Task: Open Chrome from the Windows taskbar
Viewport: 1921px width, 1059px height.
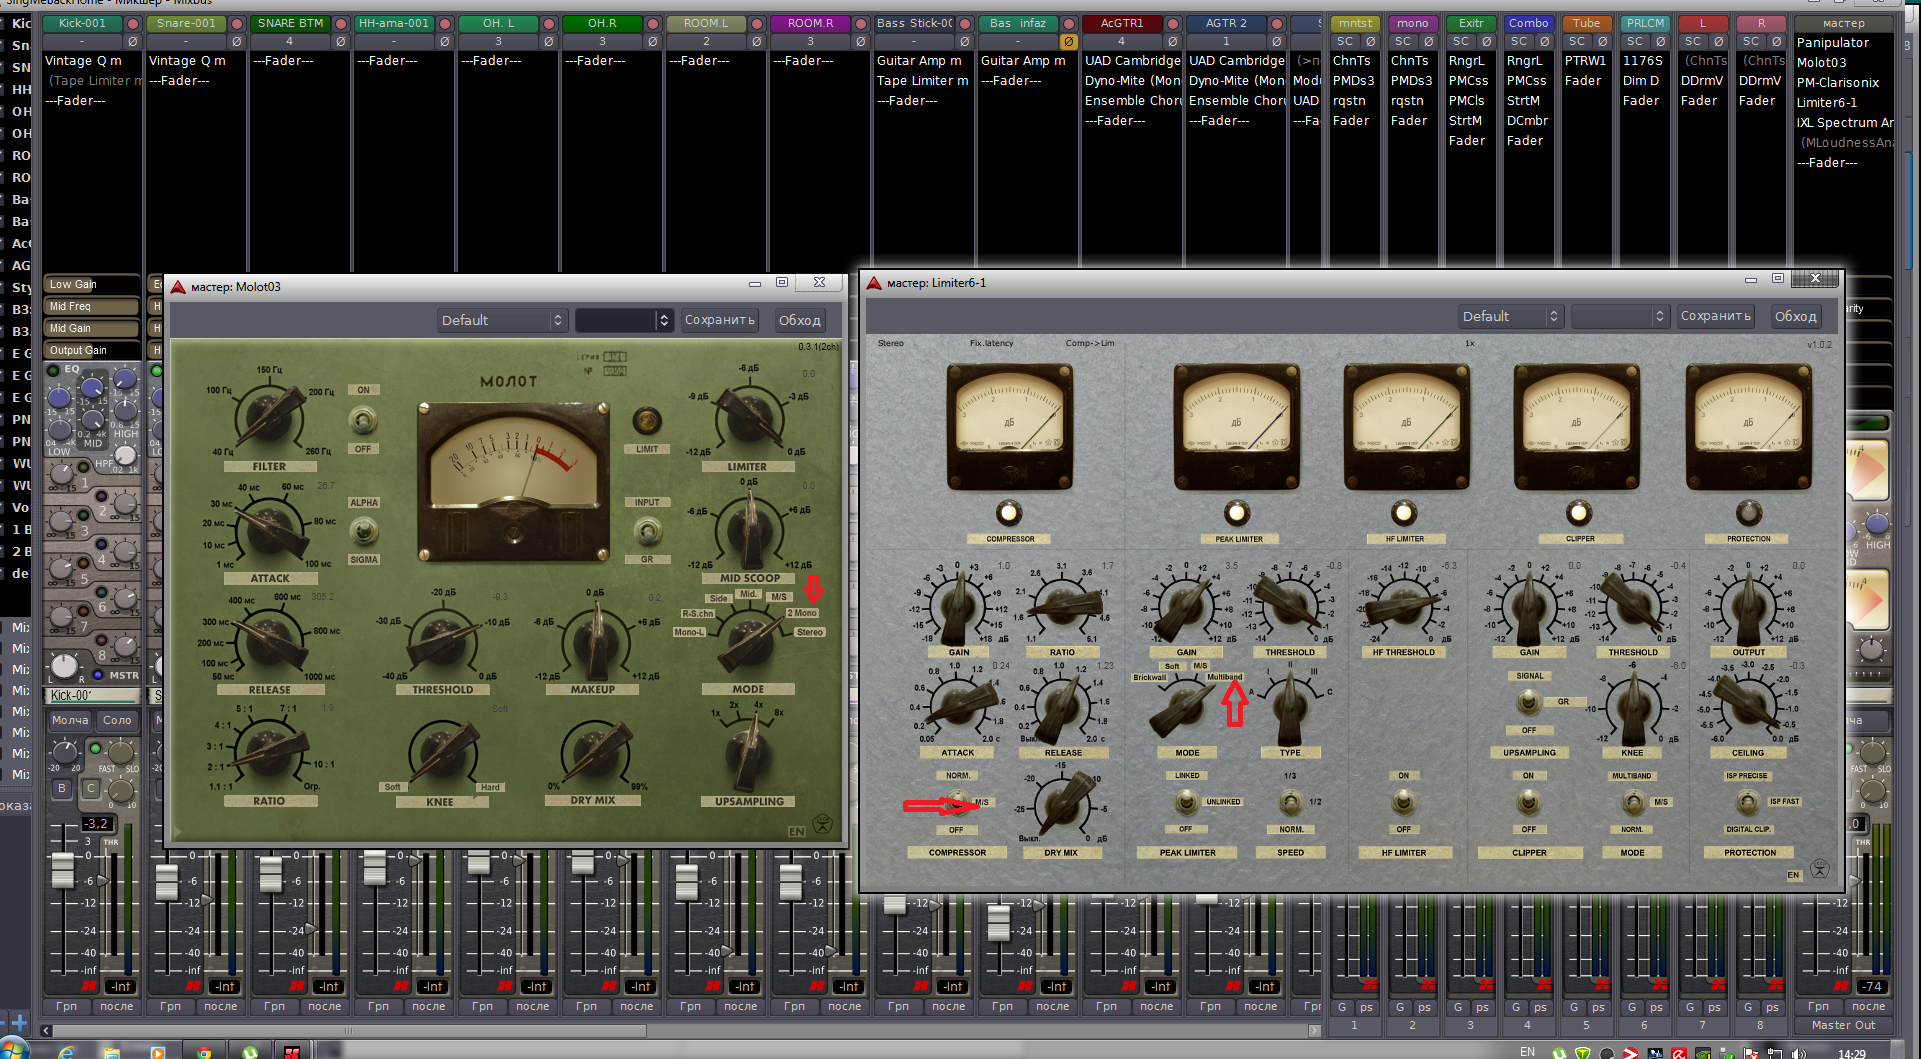Action: pyautogui.click(x=204, y=1052)
